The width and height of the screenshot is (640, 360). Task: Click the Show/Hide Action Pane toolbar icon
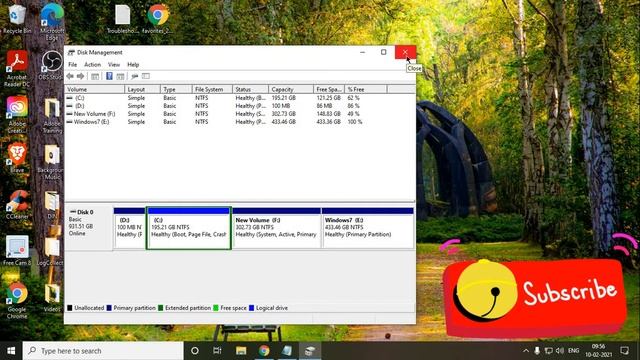pyautogui.click(x=120, y=76)
